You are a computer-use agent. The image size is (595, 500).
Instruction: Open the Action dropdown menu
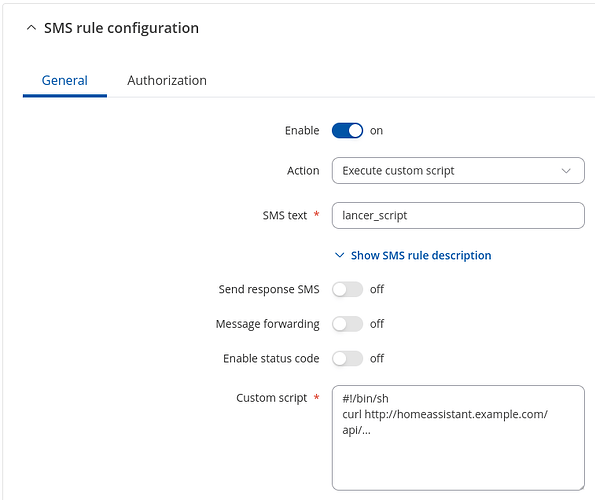coord(458,171)
